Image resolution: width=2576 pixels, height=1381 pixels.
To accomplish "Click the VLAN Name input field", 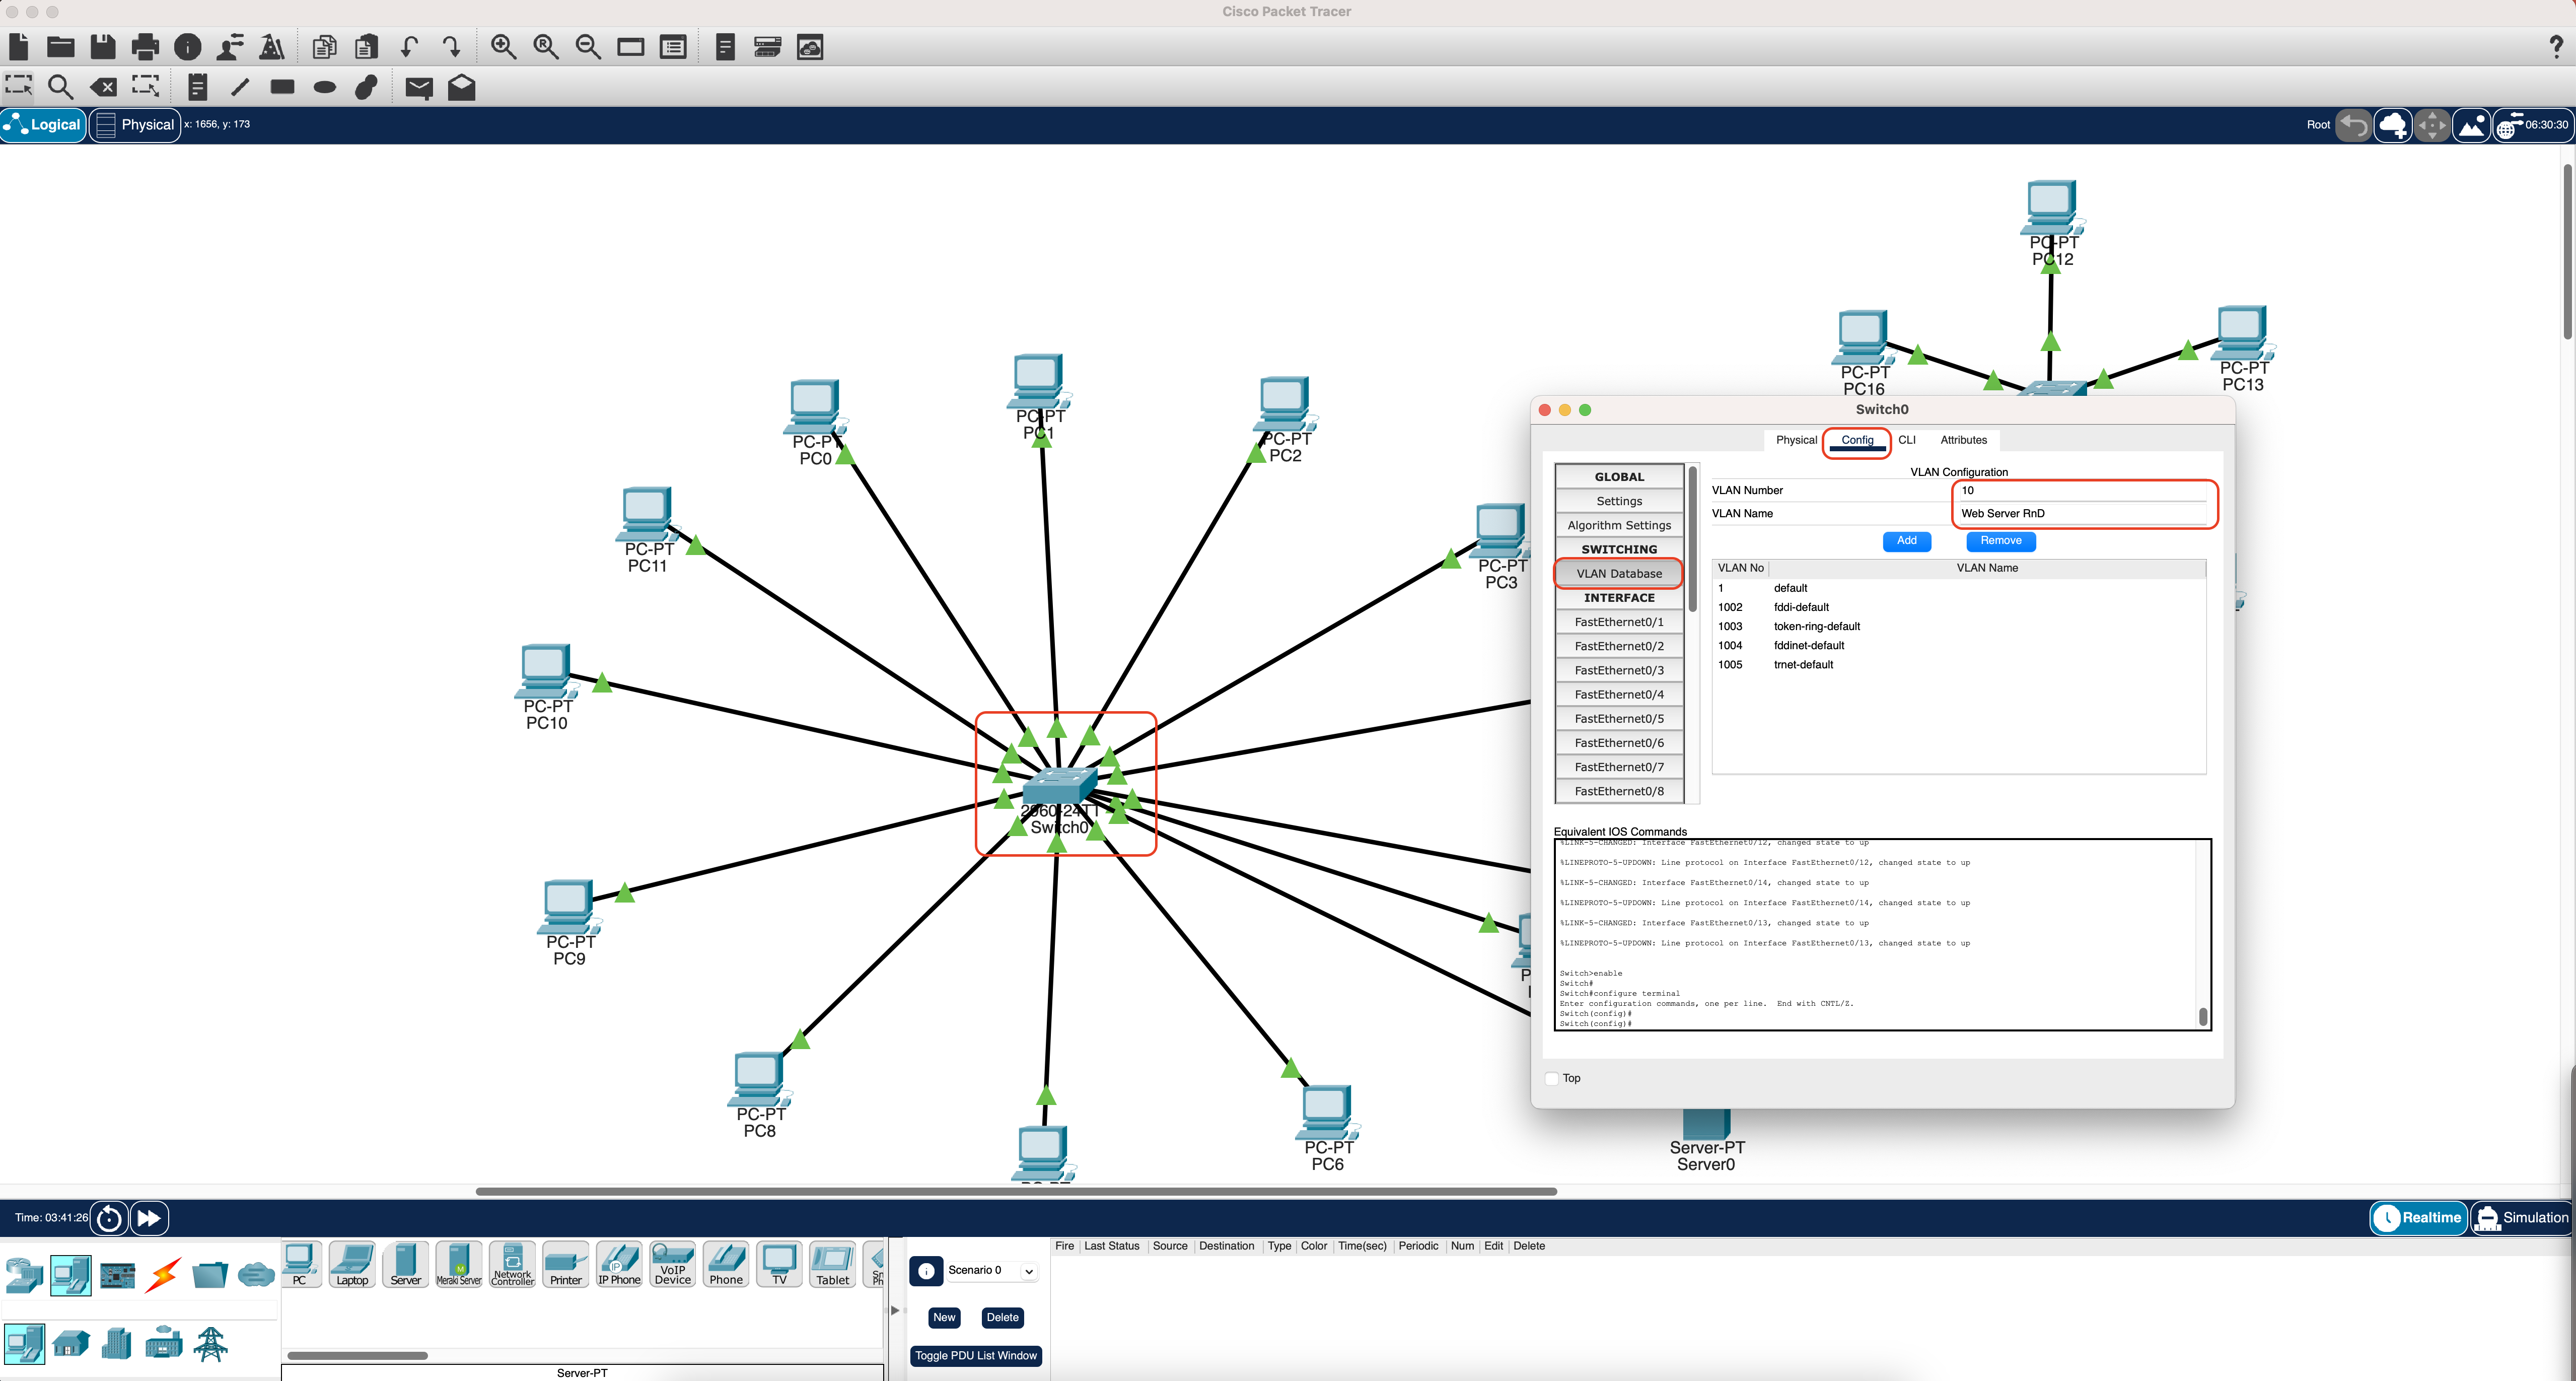I will [x=2082, y=514].
